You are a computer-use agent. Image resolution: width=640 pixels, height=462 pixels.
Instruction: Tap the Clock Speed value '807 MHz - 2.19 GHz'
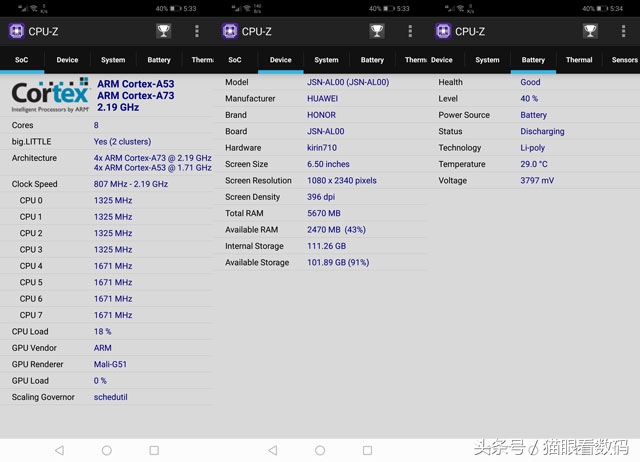(x=131, y=184)
